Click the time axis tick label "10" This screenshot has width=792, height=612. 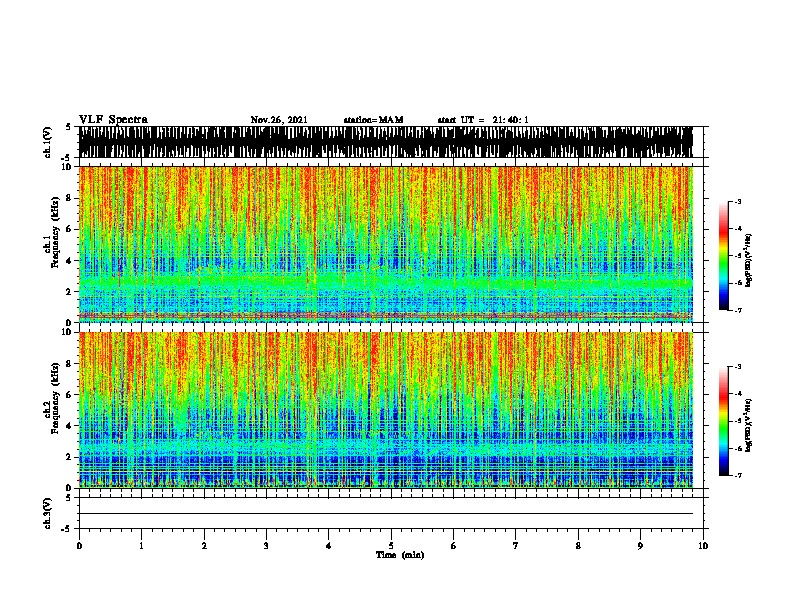point(703,546)
